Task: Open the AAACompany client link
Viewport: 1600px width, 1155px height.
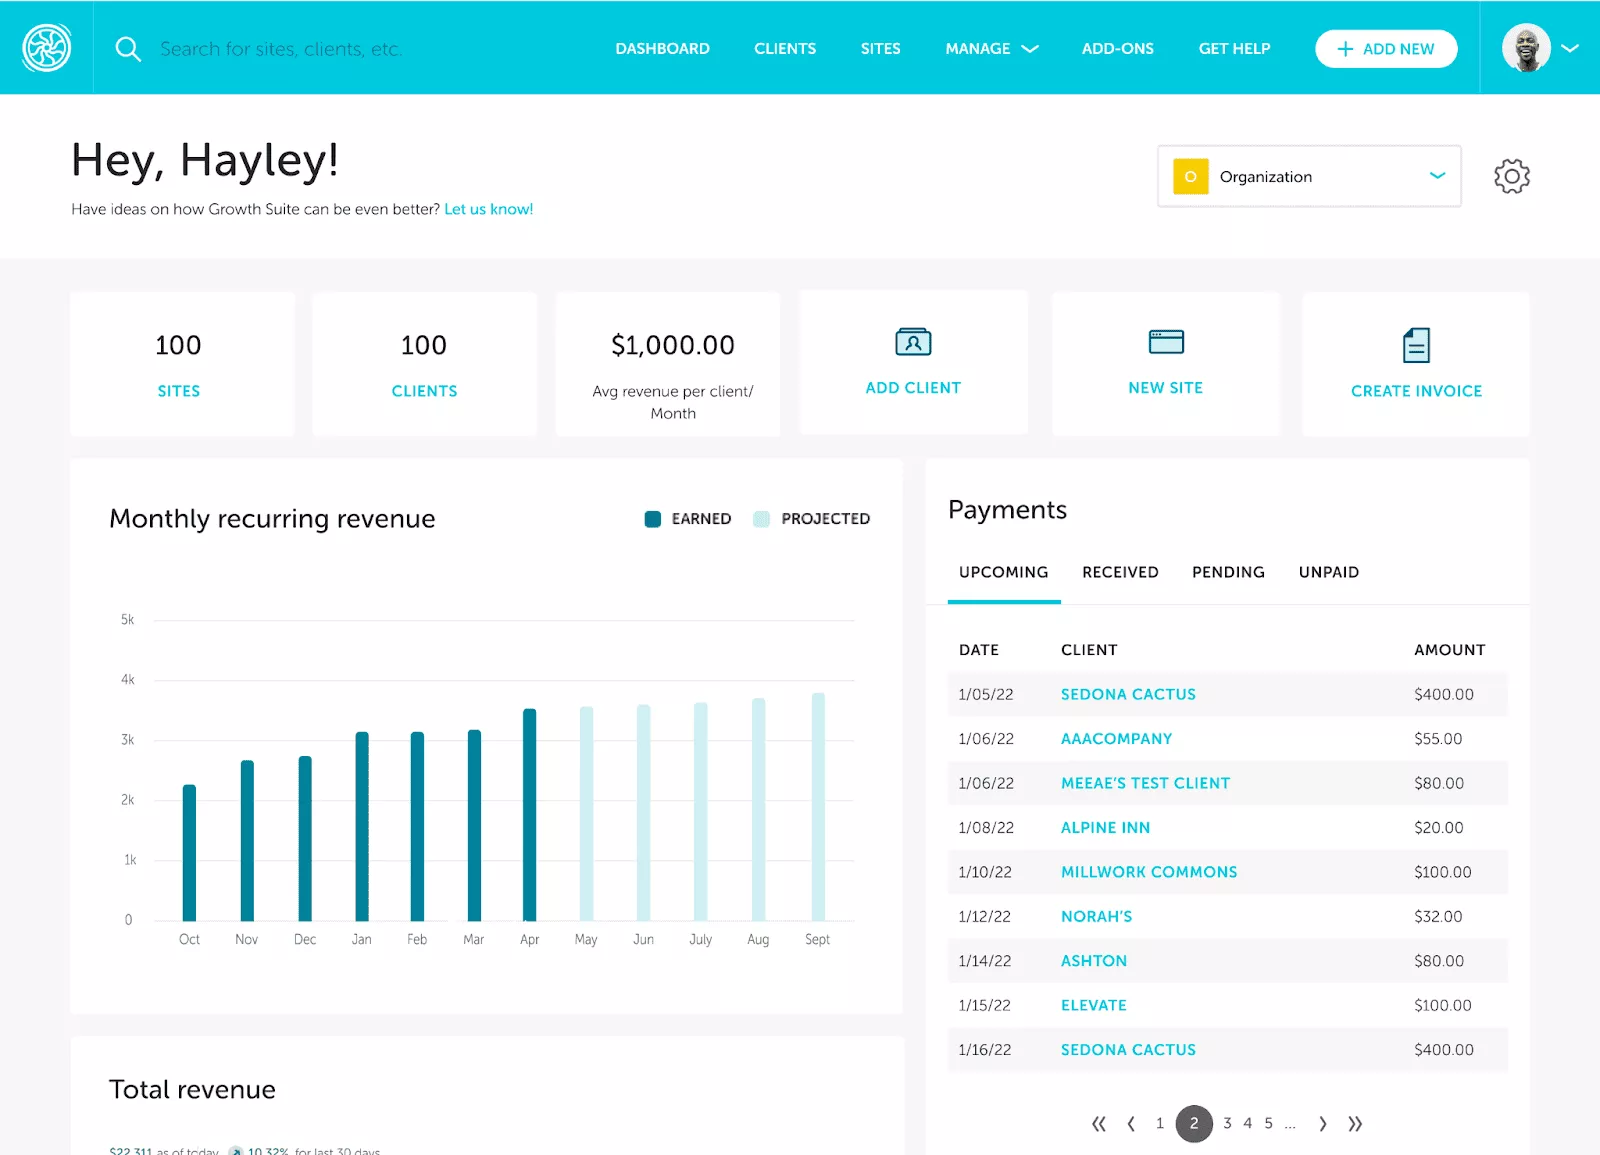Action: (1116, 739)
